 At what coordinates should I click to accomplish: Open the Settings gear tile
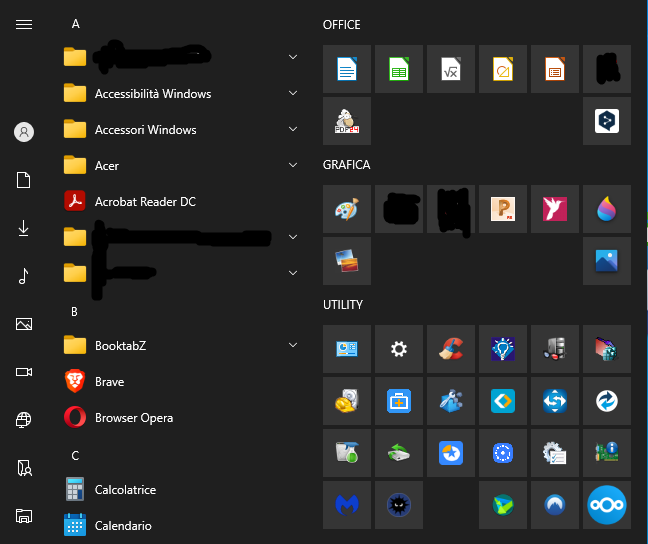[x=399, y=349]
